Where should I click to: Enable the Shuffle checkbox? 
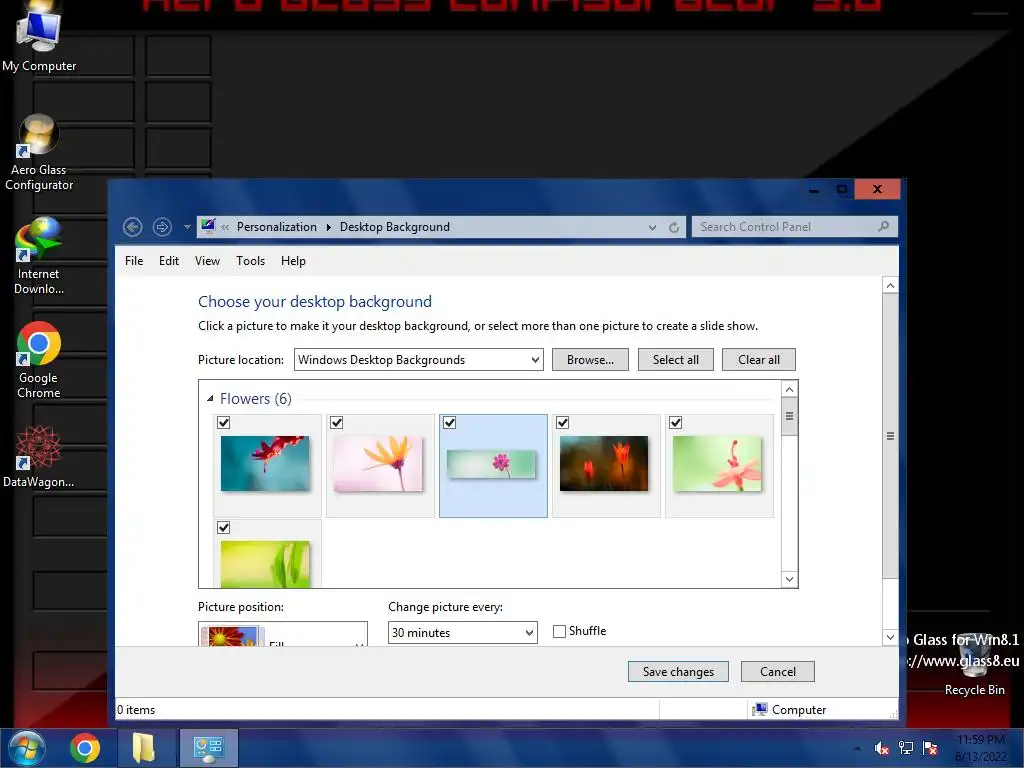(x=559, y=632)
